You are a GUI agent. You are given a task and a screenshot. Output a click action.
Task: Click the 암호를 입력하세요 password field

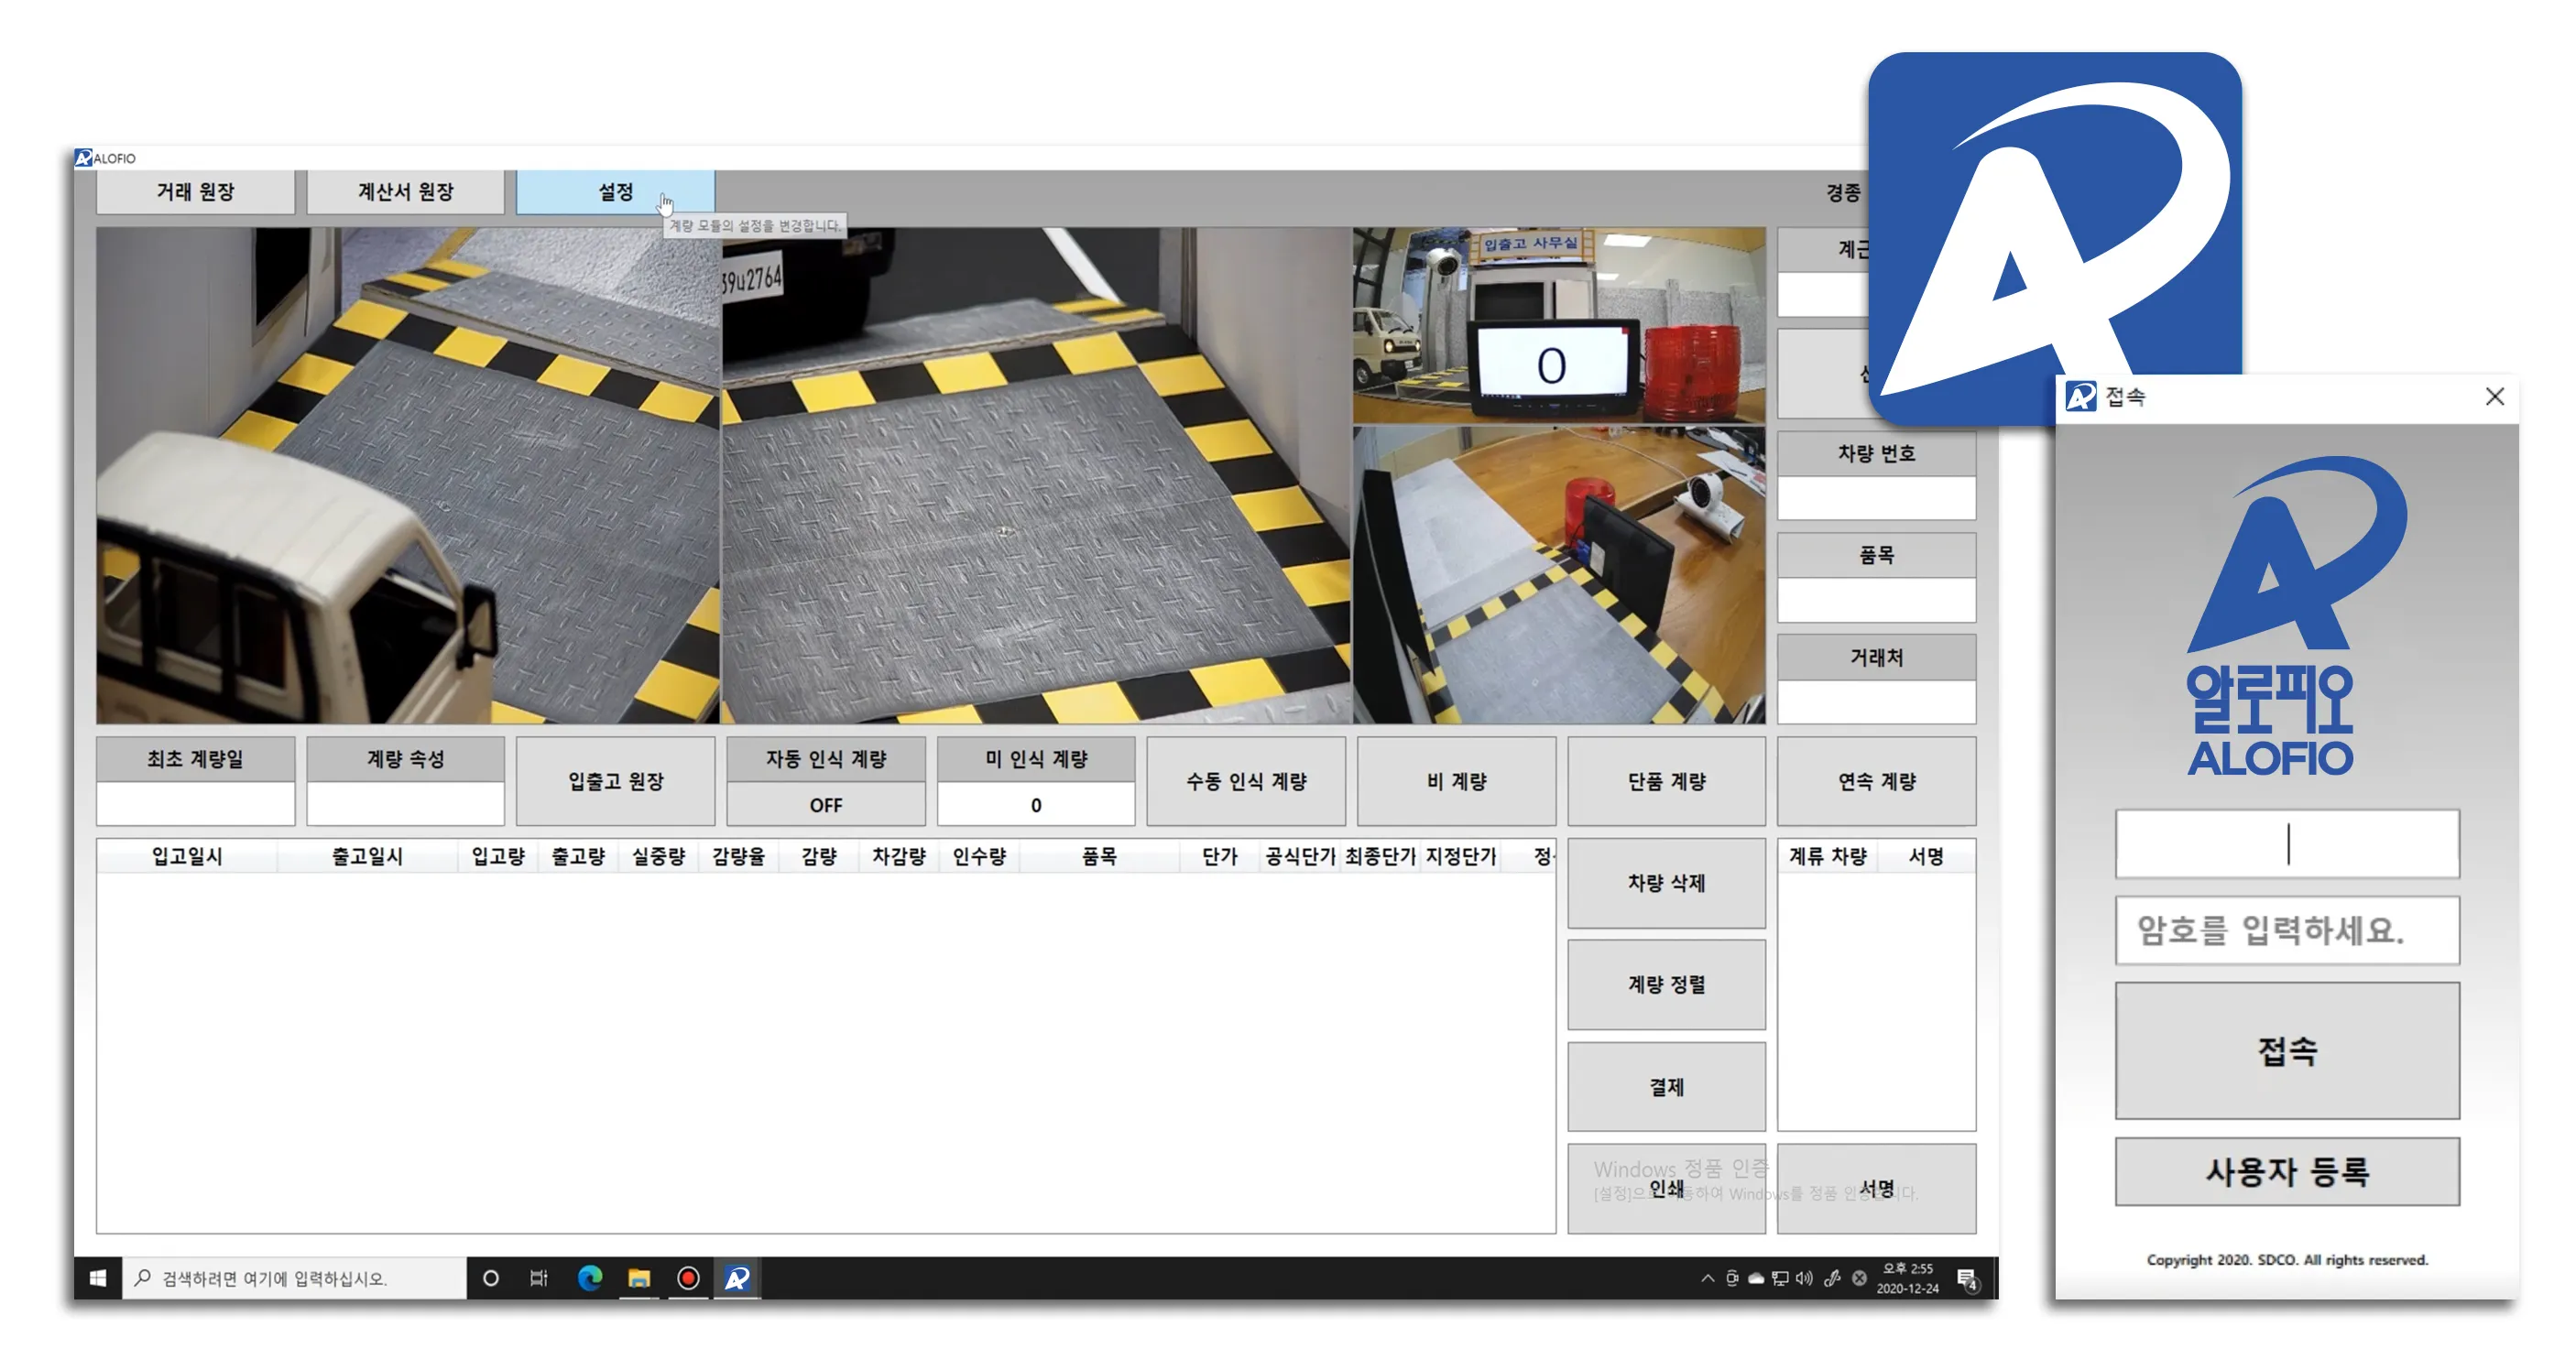pyautogui.click(x=2287, y=930)
